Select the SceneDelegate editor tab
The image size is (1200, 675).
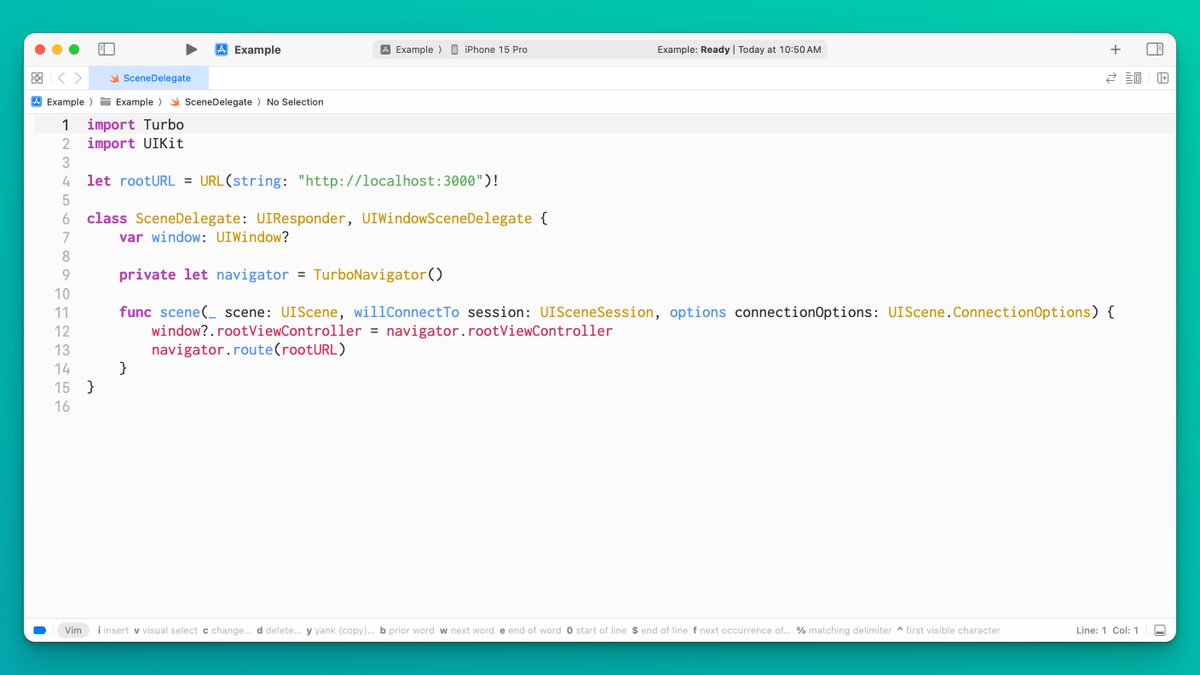pyautogui.click(x=149, y=78)
